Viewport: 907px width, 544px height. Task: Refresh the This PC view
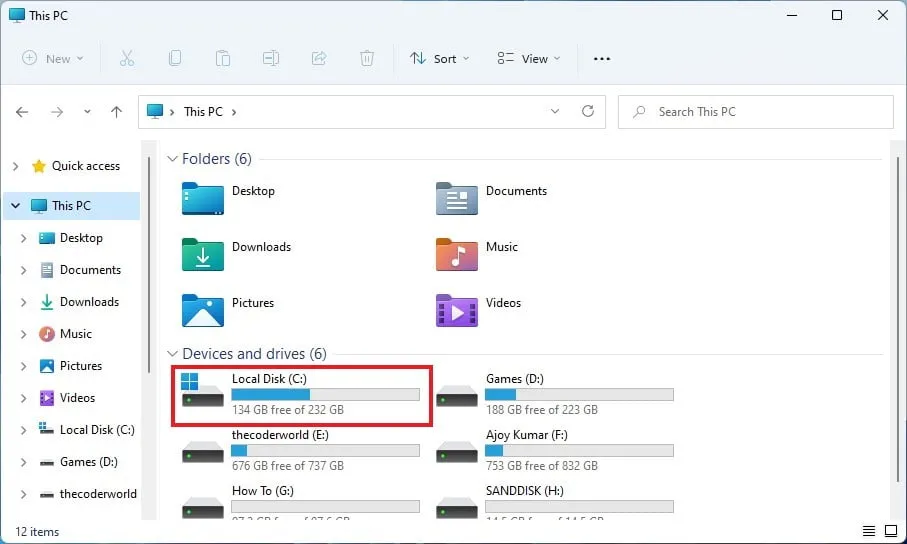click(588, 112)
